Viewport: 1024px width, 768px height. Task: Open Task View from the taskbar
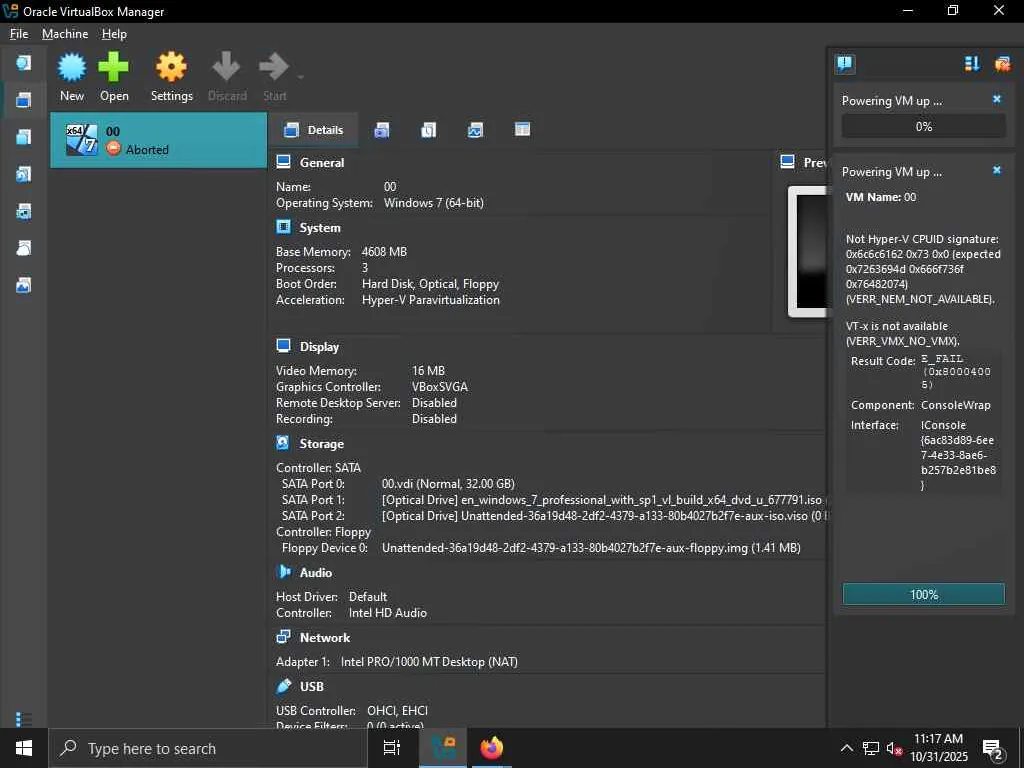[392, 748]
